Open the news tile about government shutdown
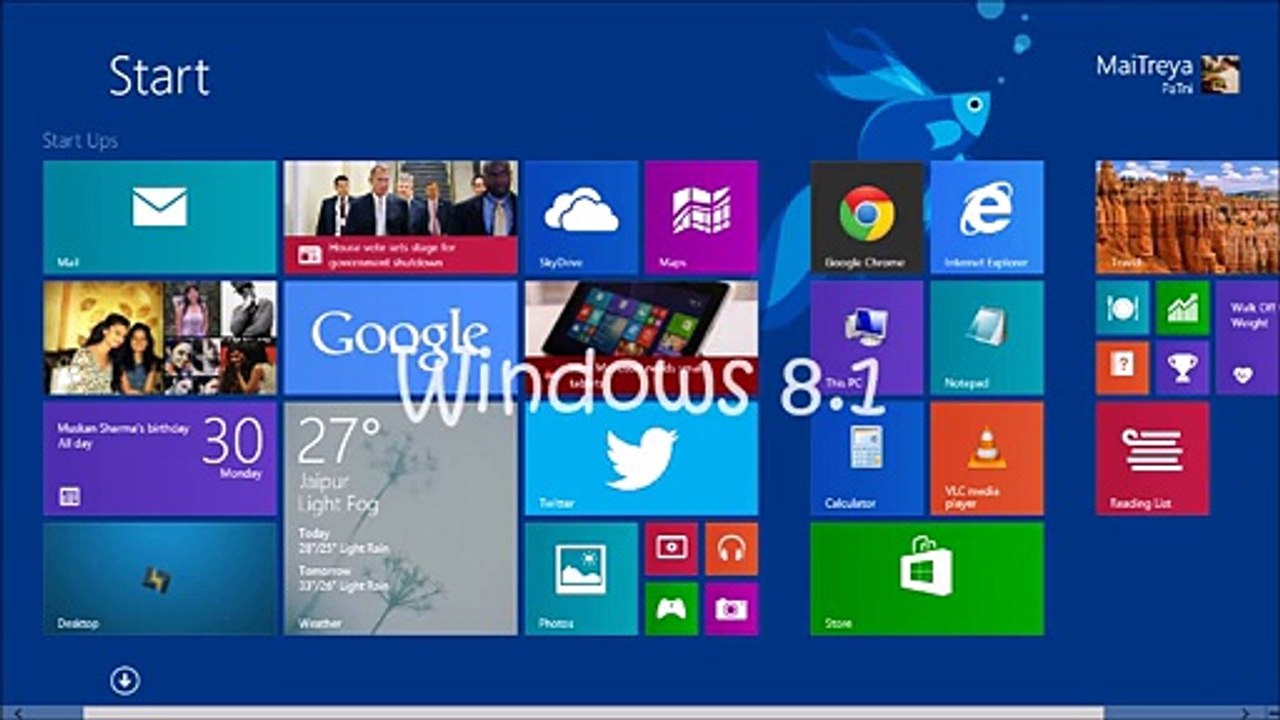The image size is (1280, 720). (401, 217)
